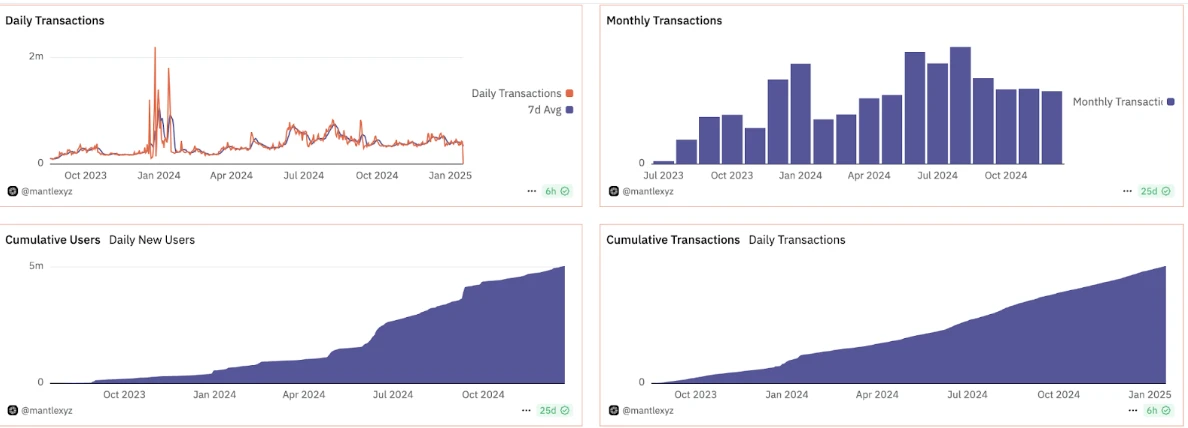
Task: Click the orange Daily Transactions legend swatch
Action: [569, 93]
